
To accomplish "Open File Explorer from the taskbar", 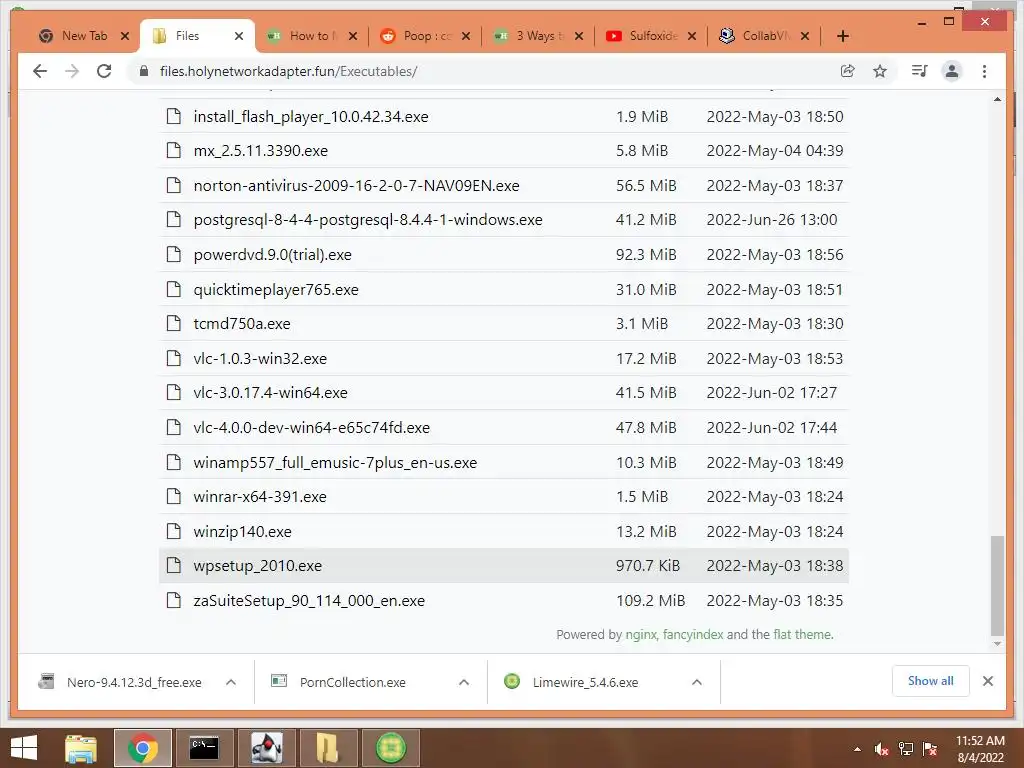I will click(x=81, y=748).
